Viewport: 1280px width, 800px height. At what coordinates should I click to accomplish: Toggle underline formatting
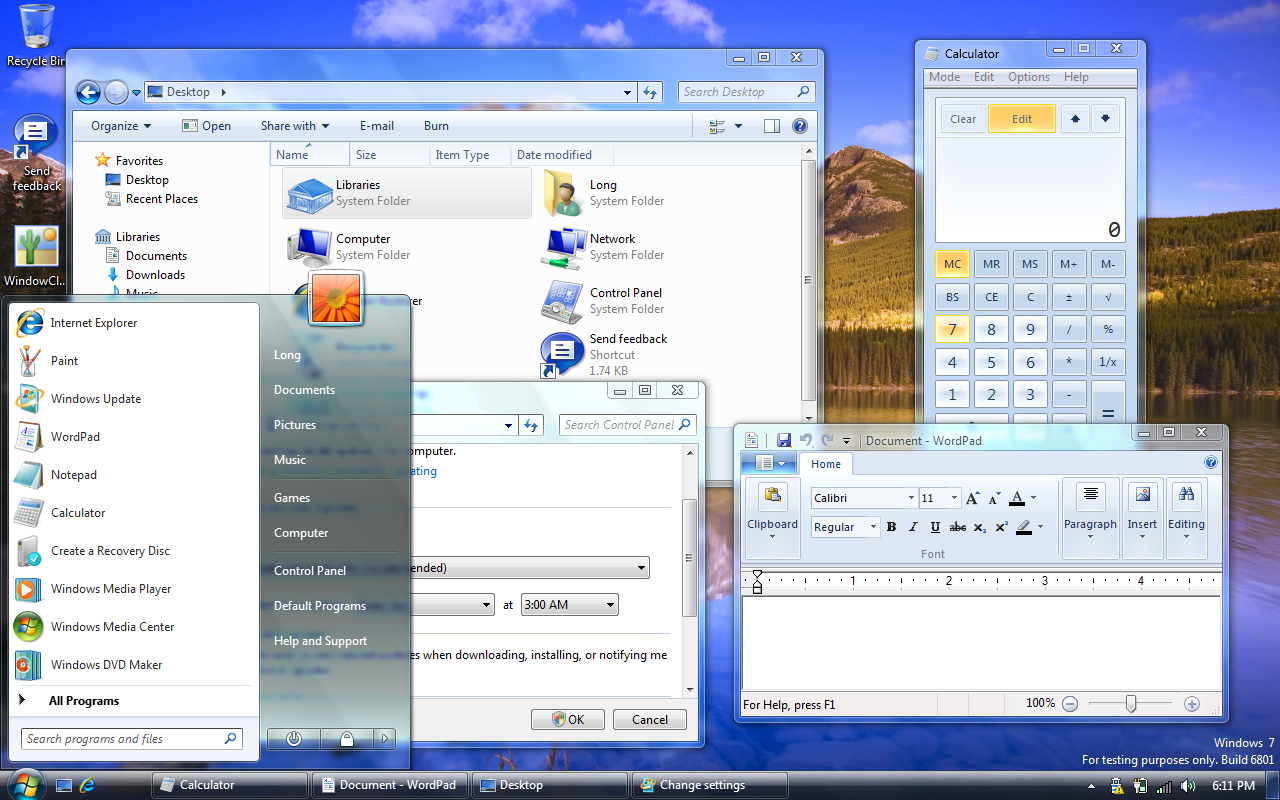click(935, 527)
